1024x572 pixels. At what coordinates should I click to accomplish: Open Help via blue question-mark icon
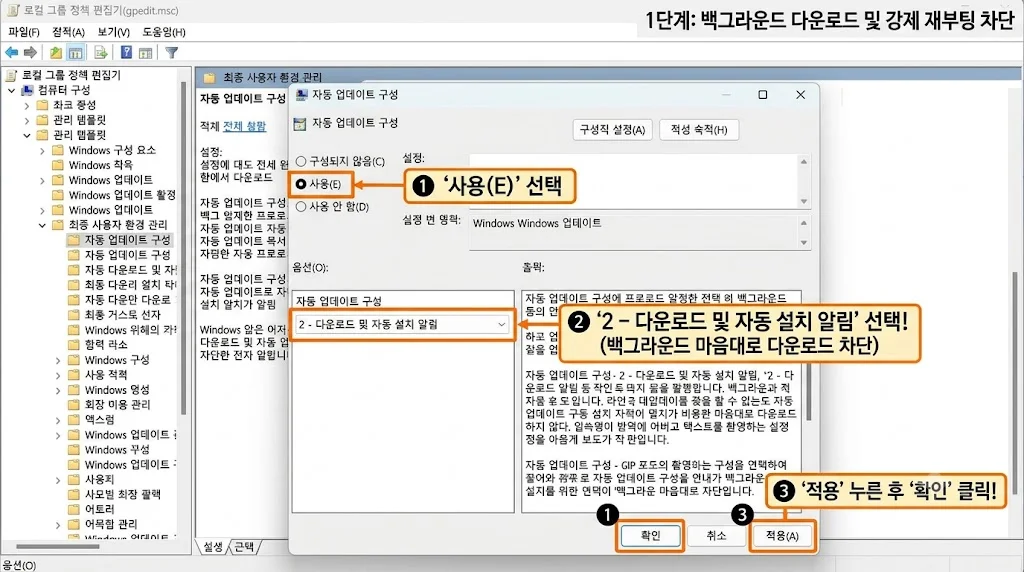127,52
